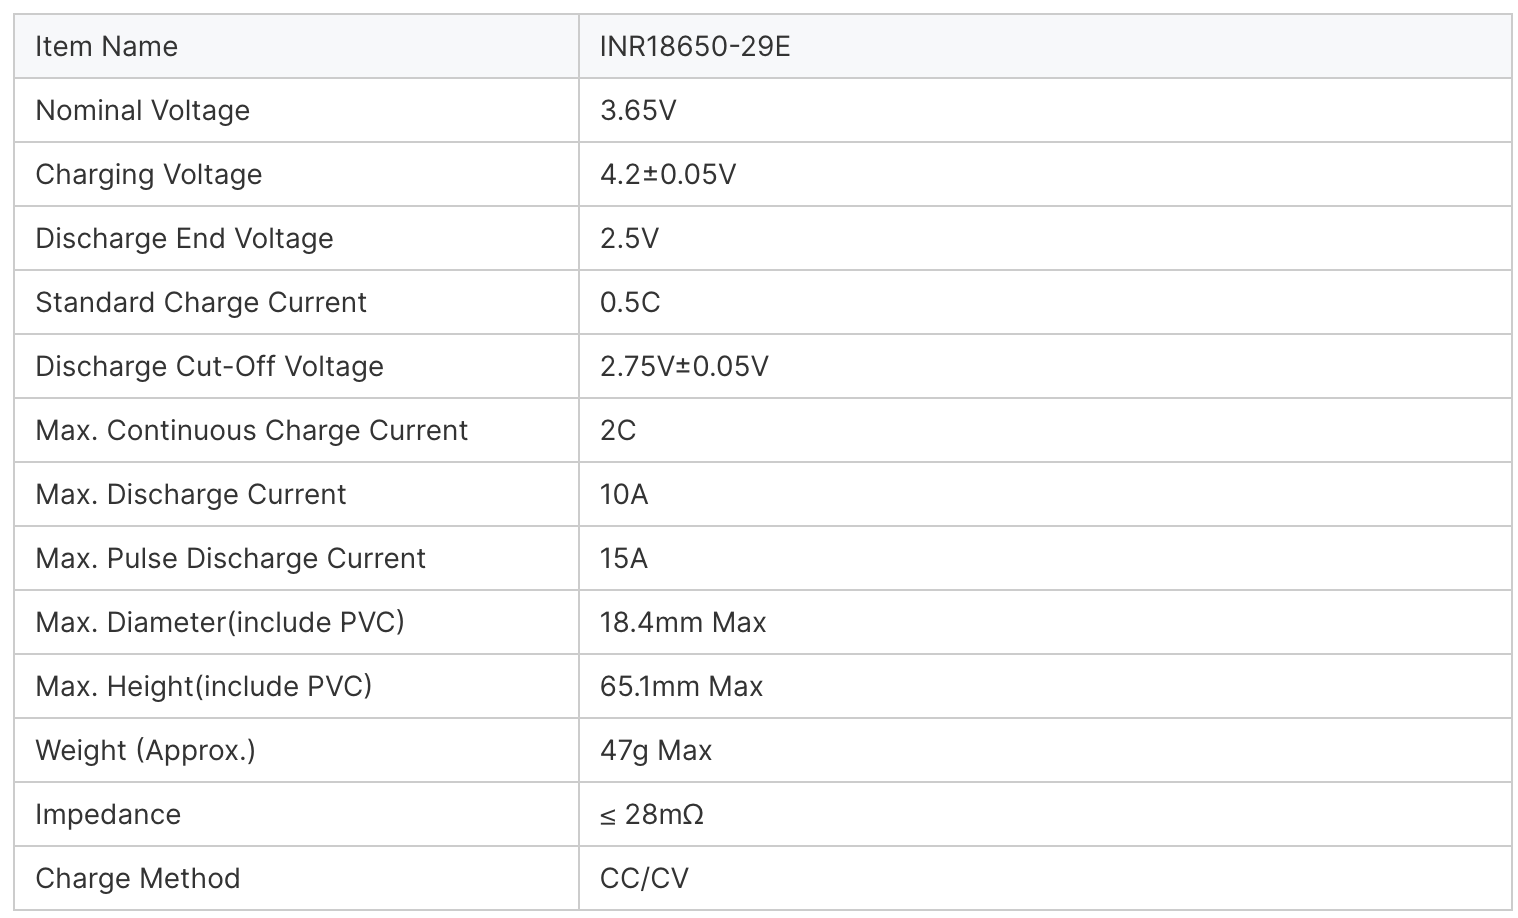Click the 'Discharge Cut-Off Voltage' label
Viewport: 1518px width, 918px height.
pos(209,366)
